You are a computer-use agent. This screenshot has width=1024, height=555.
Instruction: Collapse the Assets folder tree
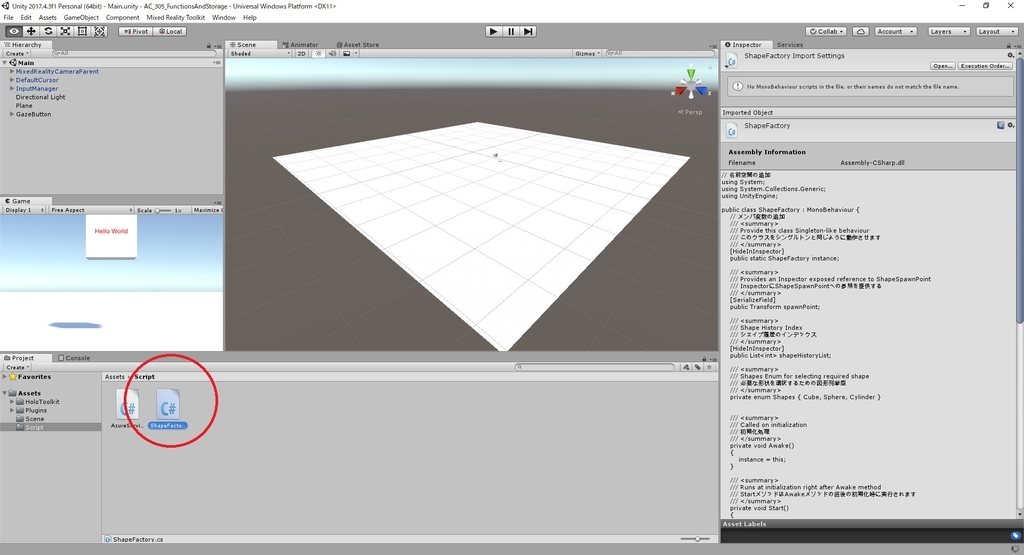coord(5,393)
